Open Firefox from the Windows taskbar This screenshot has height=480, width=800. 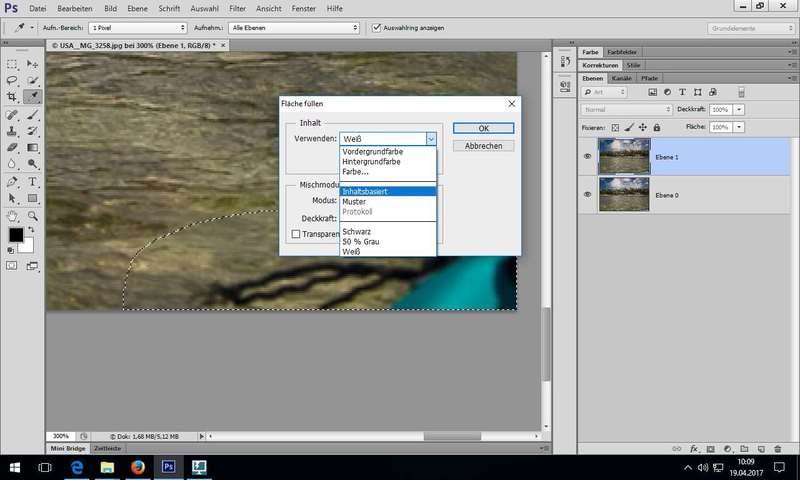pyautogui.click(x=137, y=466)
